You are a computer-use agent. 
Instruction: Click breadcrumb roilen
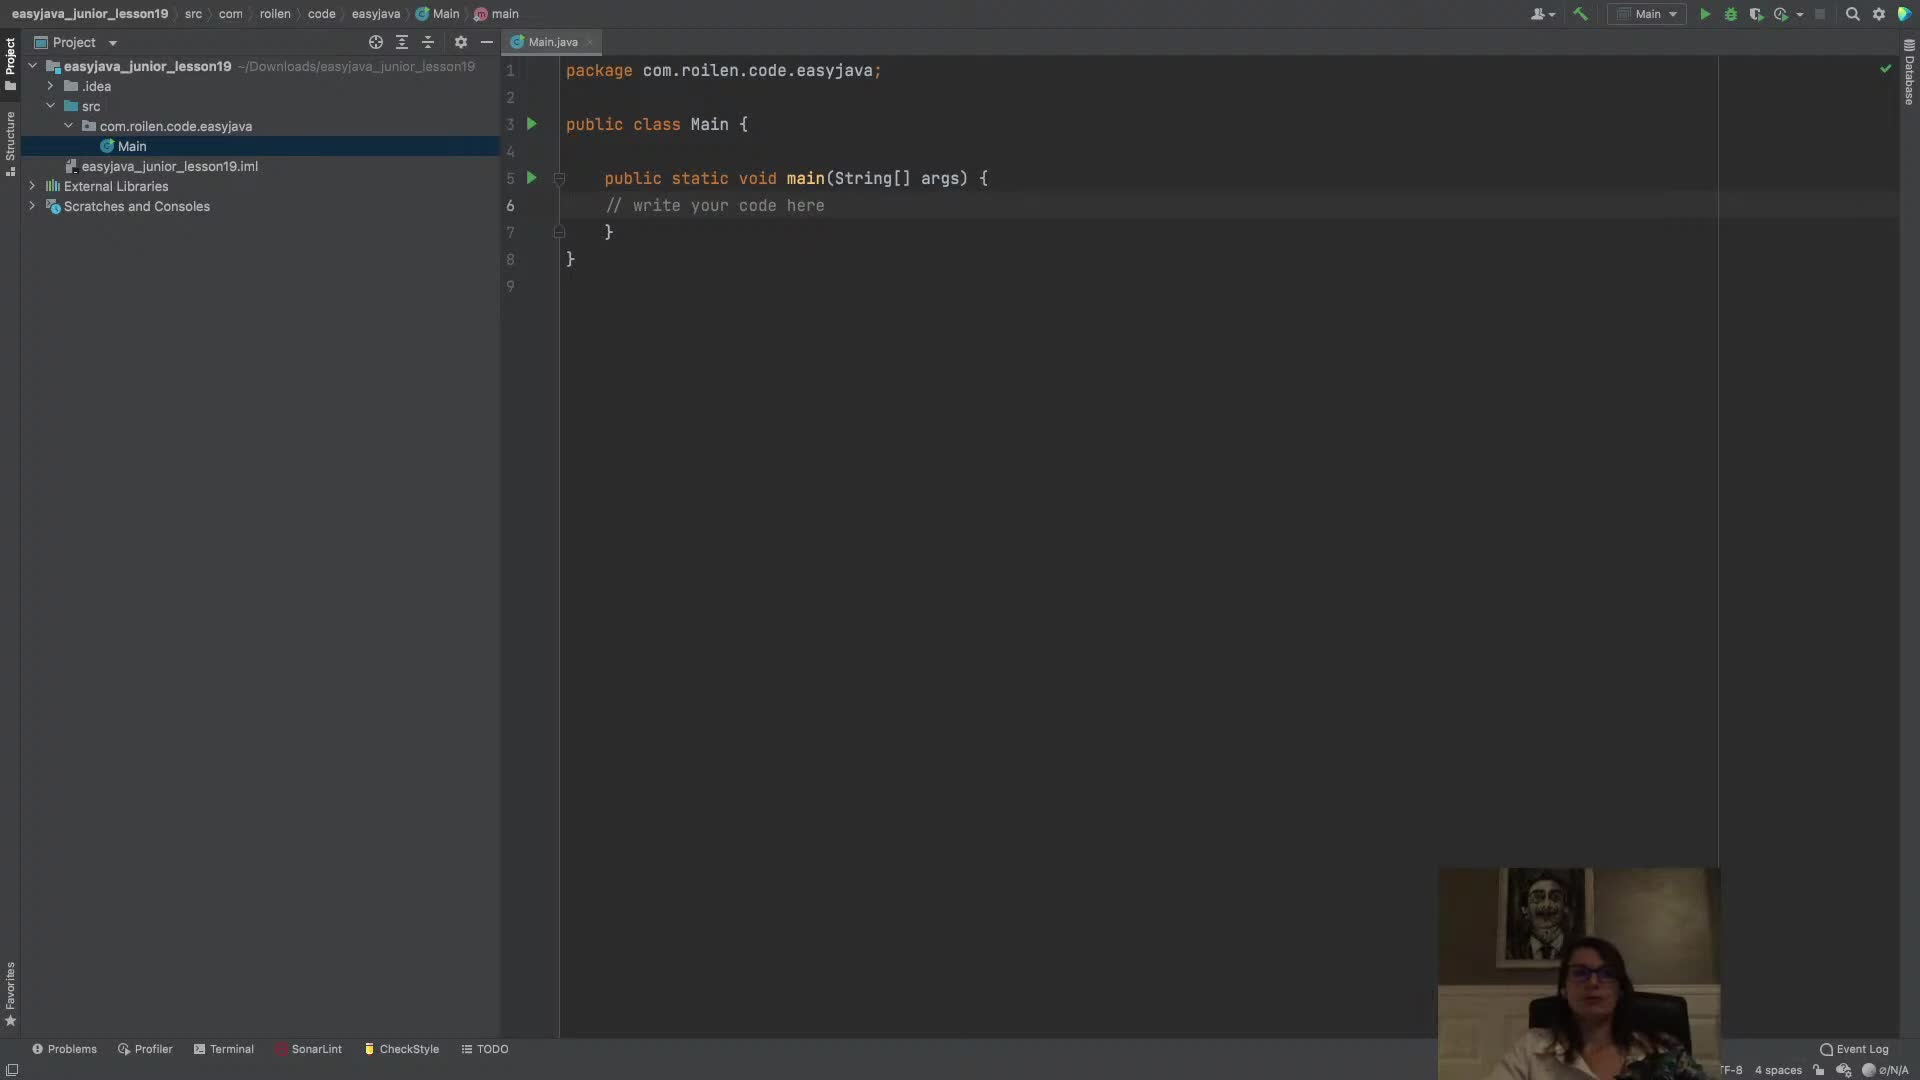click(275, 14)
